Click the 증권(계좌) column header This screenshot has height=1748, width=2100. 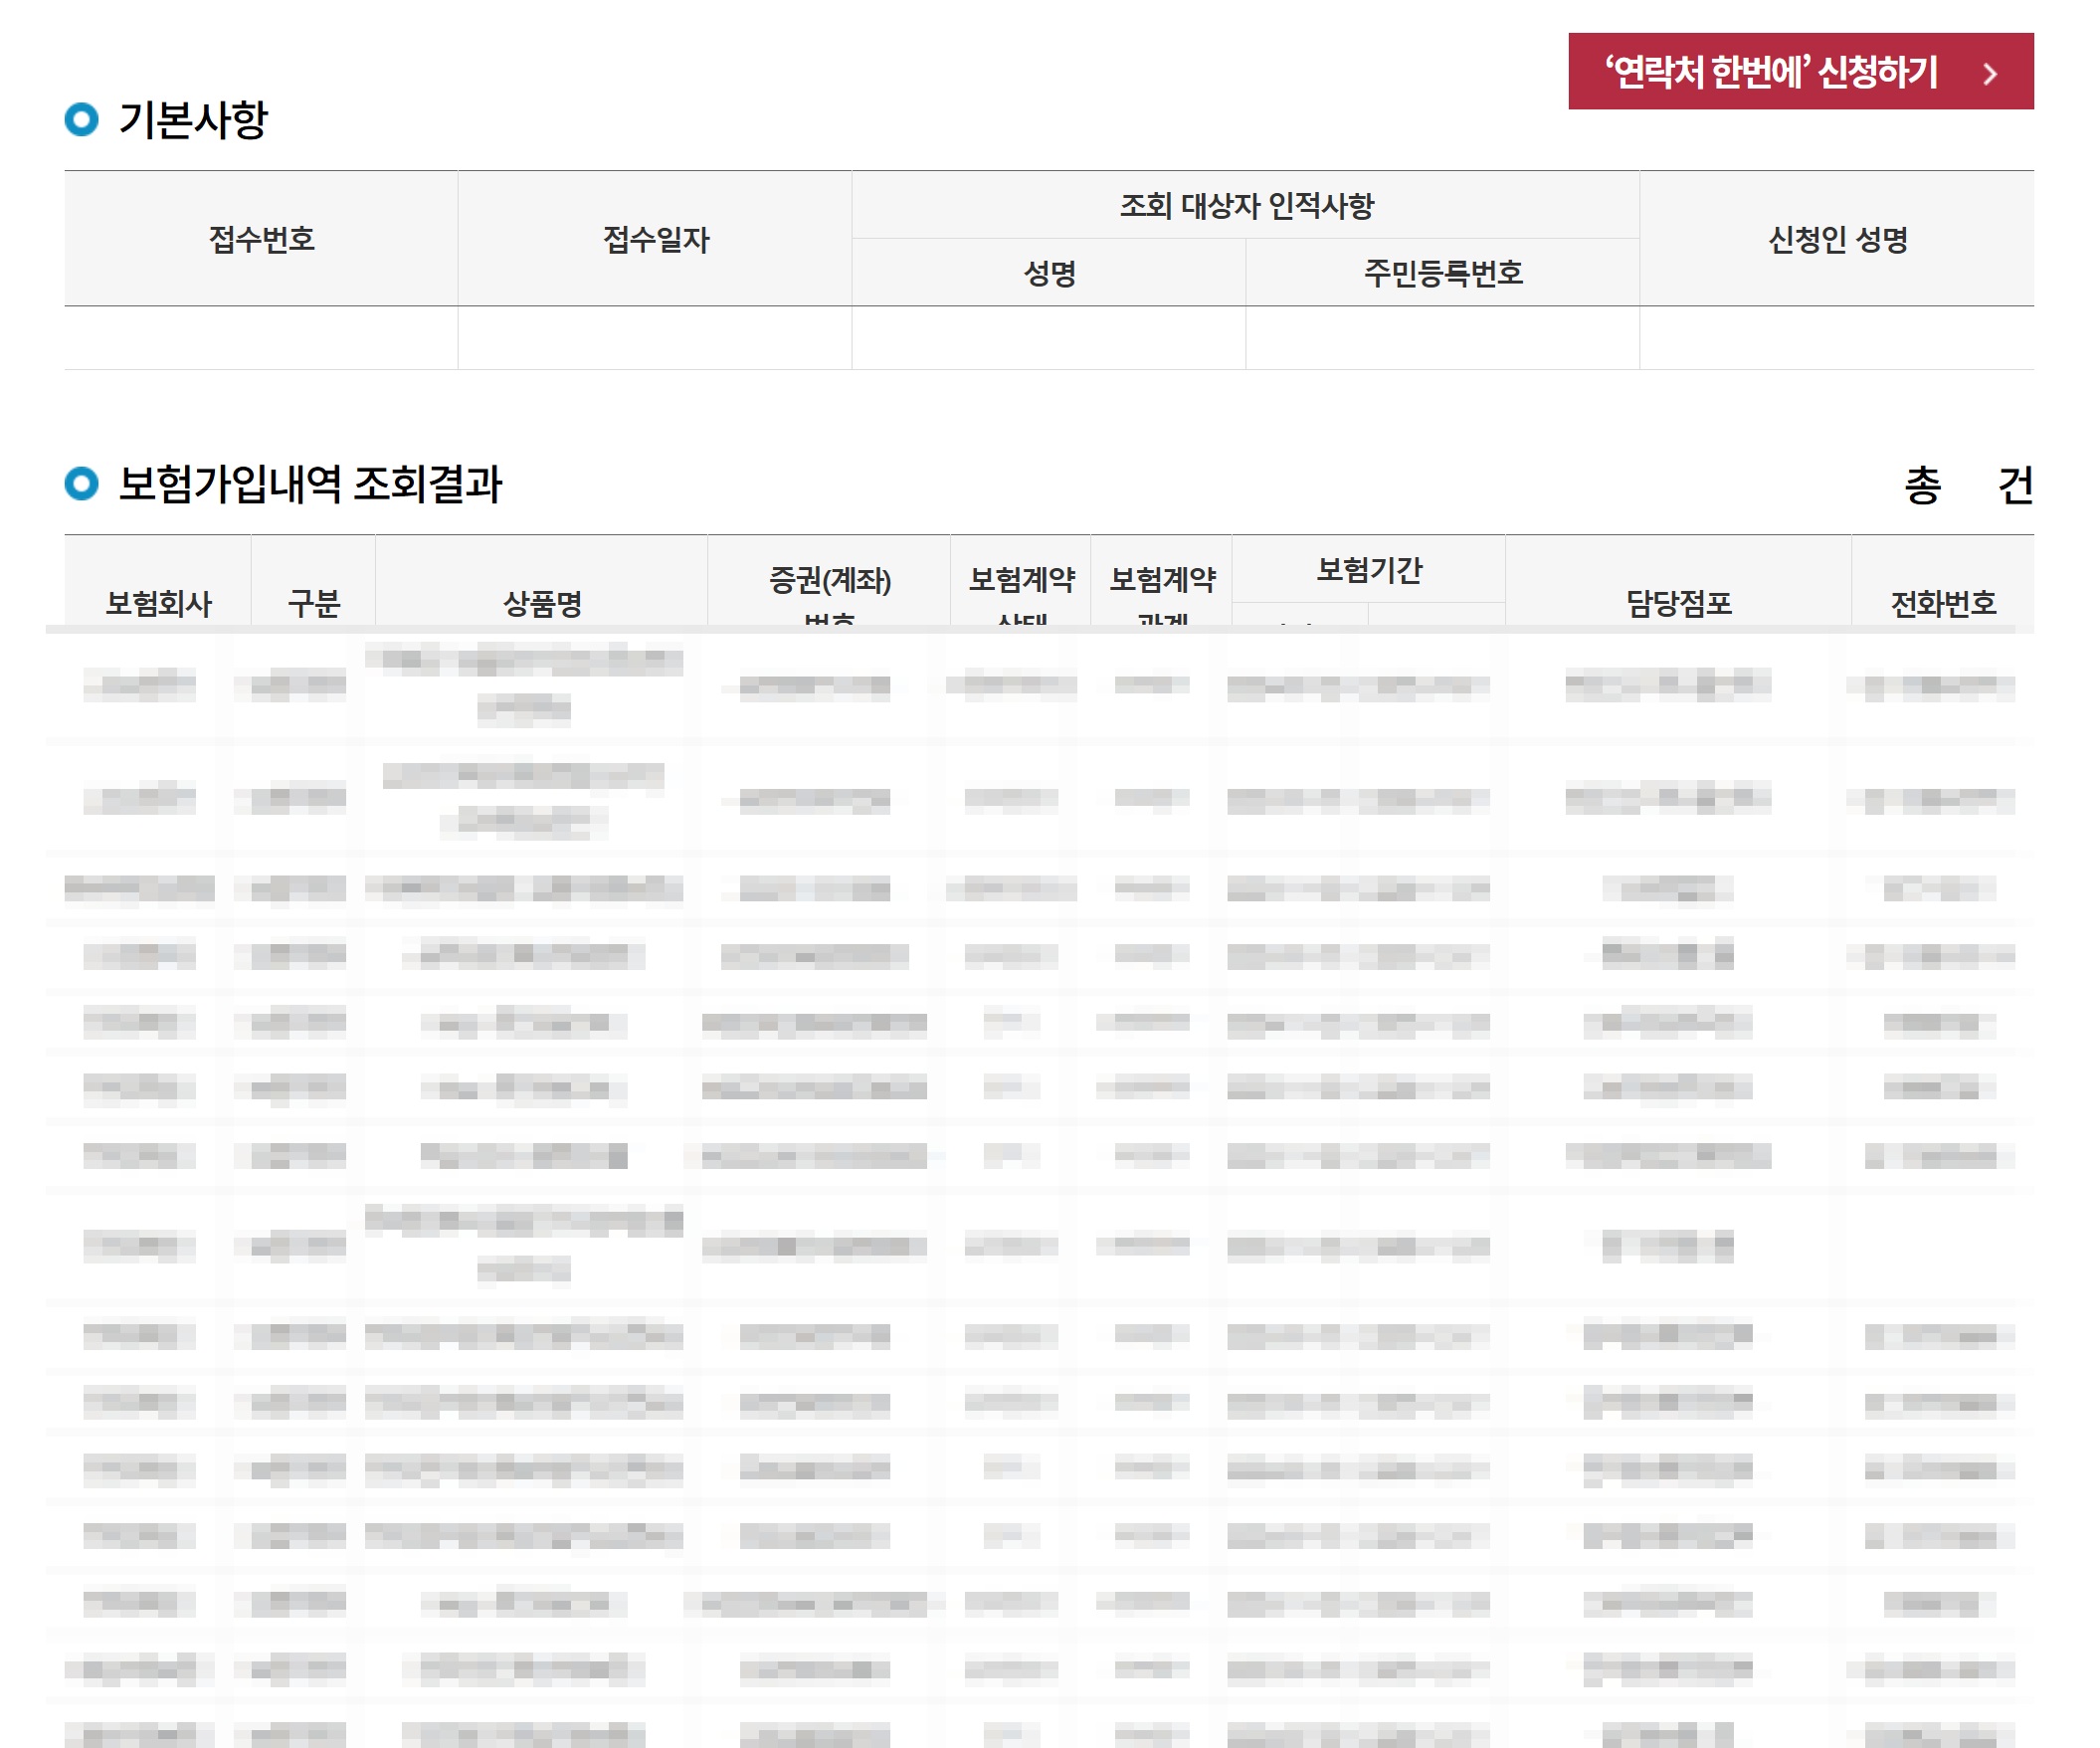(x=829, y=581)
